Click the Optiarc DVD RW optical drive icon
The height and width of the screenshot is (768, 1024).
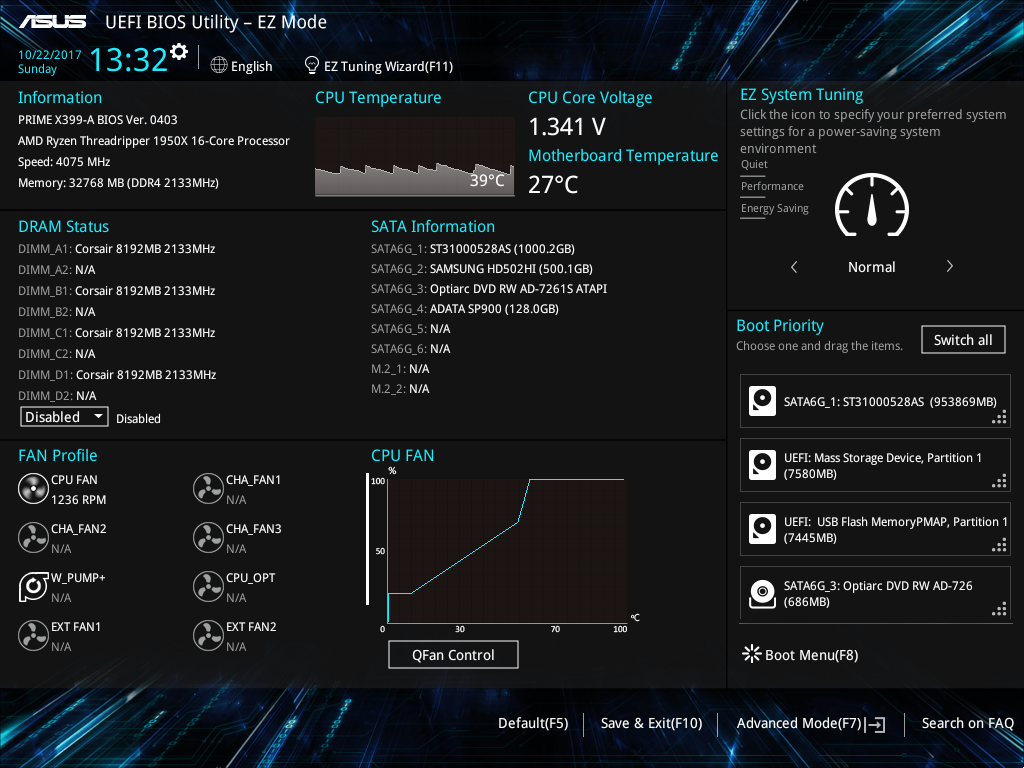pyautogui.click(x=762, y=593)
